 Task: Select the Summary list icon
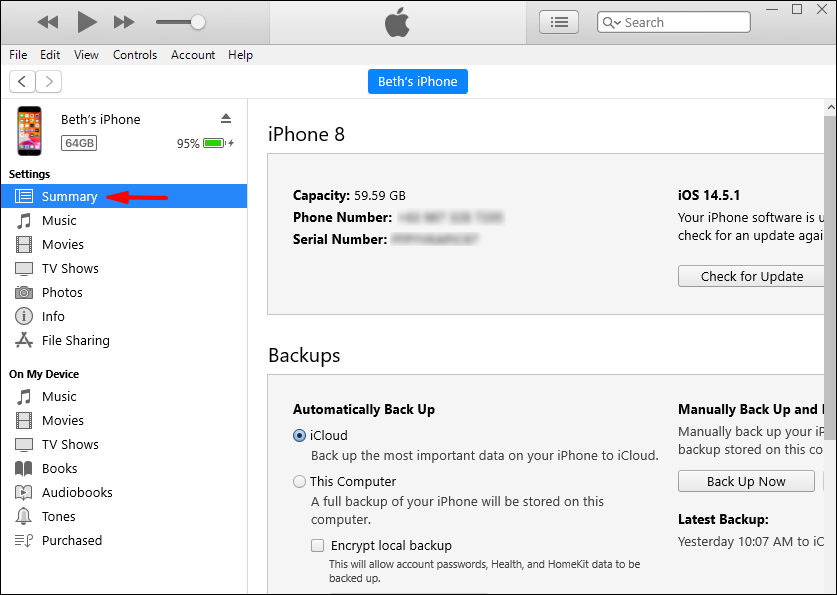point(23,196)
